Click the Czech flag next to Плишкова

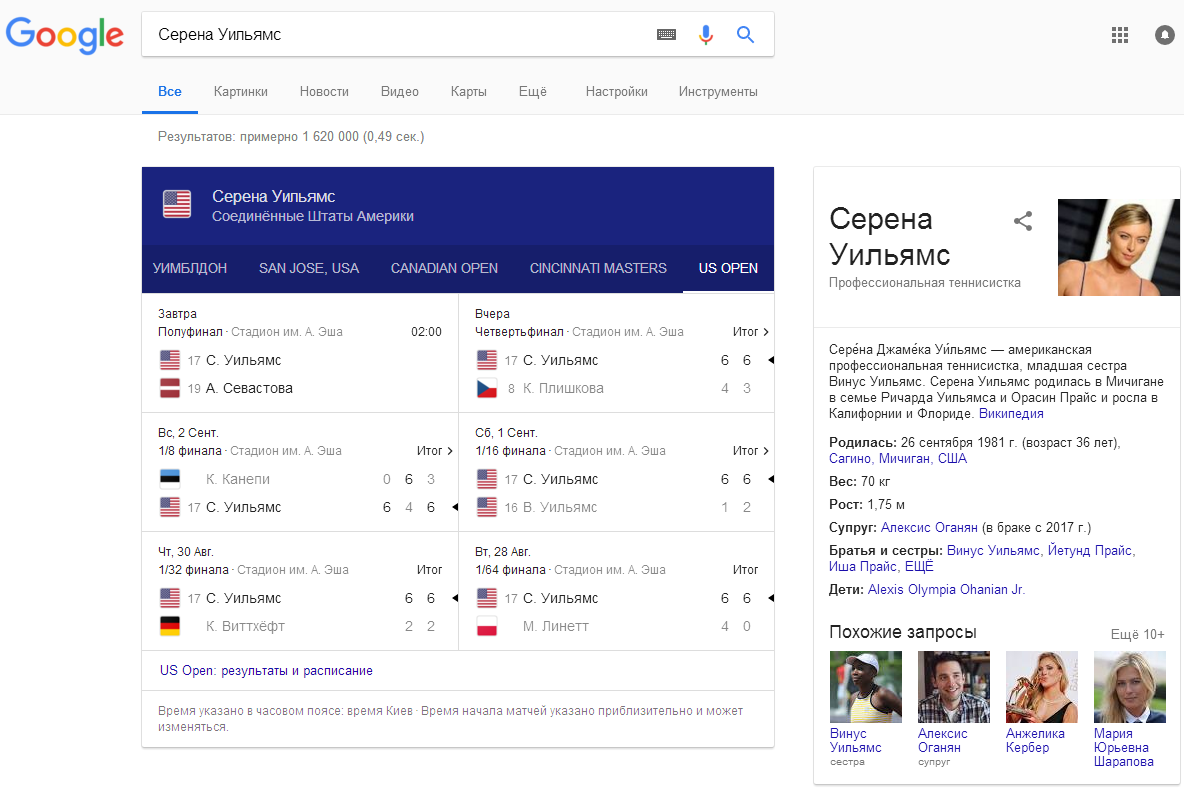pos(486,388)
